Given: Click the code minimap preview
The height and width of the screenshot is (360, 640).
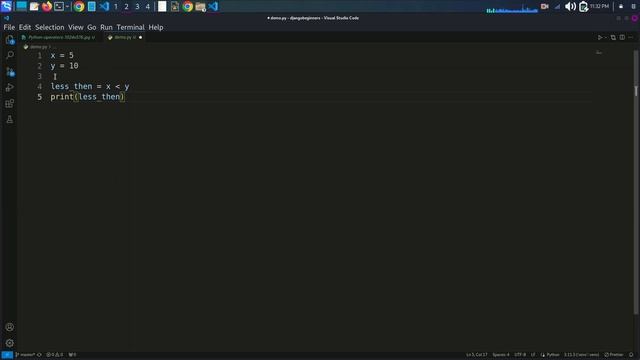Looking at the screenshot, I should click(599, 52).
